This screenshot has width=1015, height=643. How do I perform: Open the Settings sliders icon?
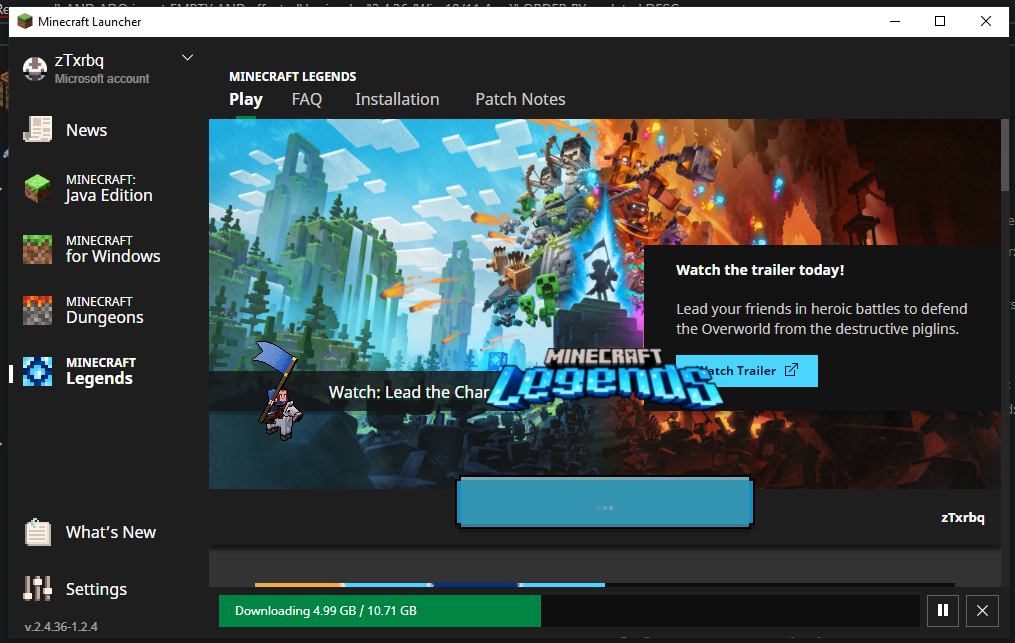[x=38, y=588]
